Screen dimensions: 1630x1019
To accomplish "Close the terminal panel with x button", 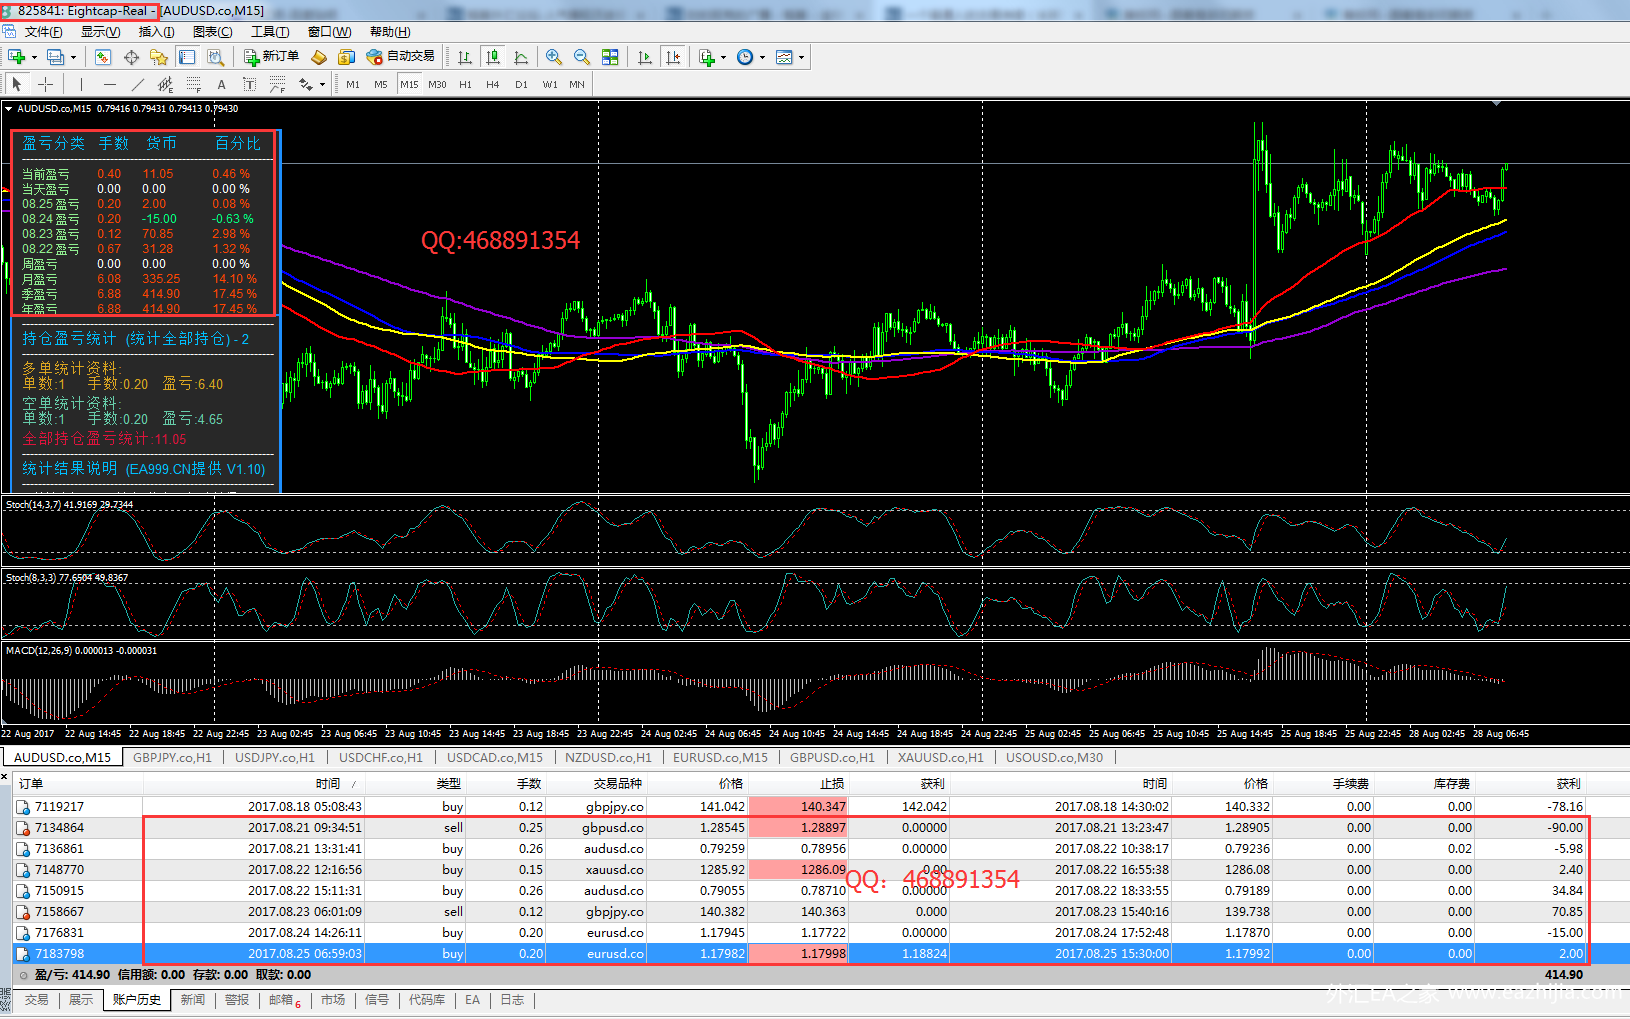I will pyautogui.click(x=5, y=776).
